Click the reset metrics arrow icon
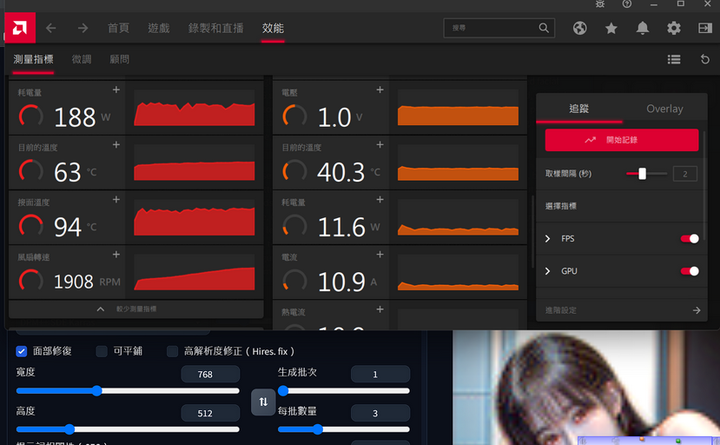Image resolution: width=720 pixels, height=445 pixels. (x=705, y=59)
